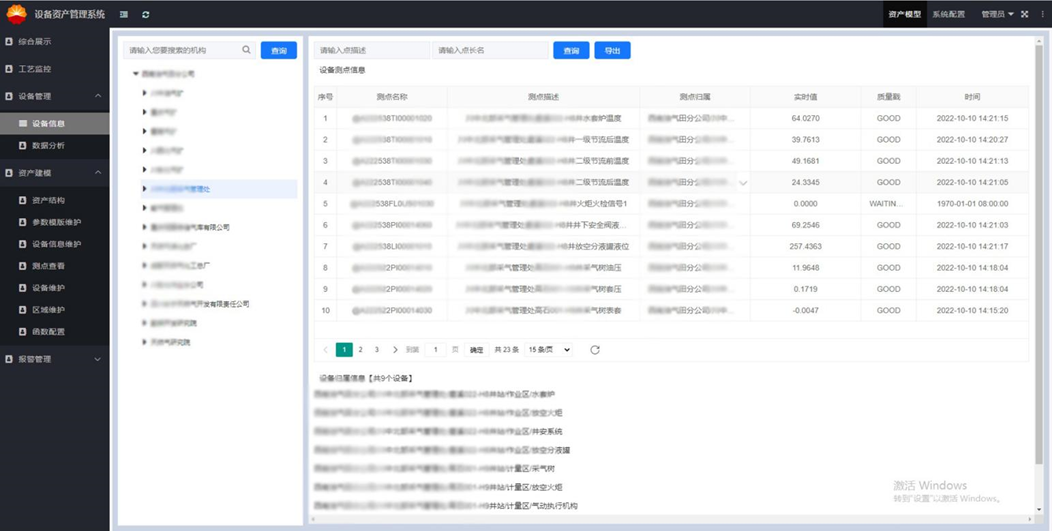Toggle sidebar collapse icon in top bar
The image size is (1052, 531).
(x=123, y=15)
